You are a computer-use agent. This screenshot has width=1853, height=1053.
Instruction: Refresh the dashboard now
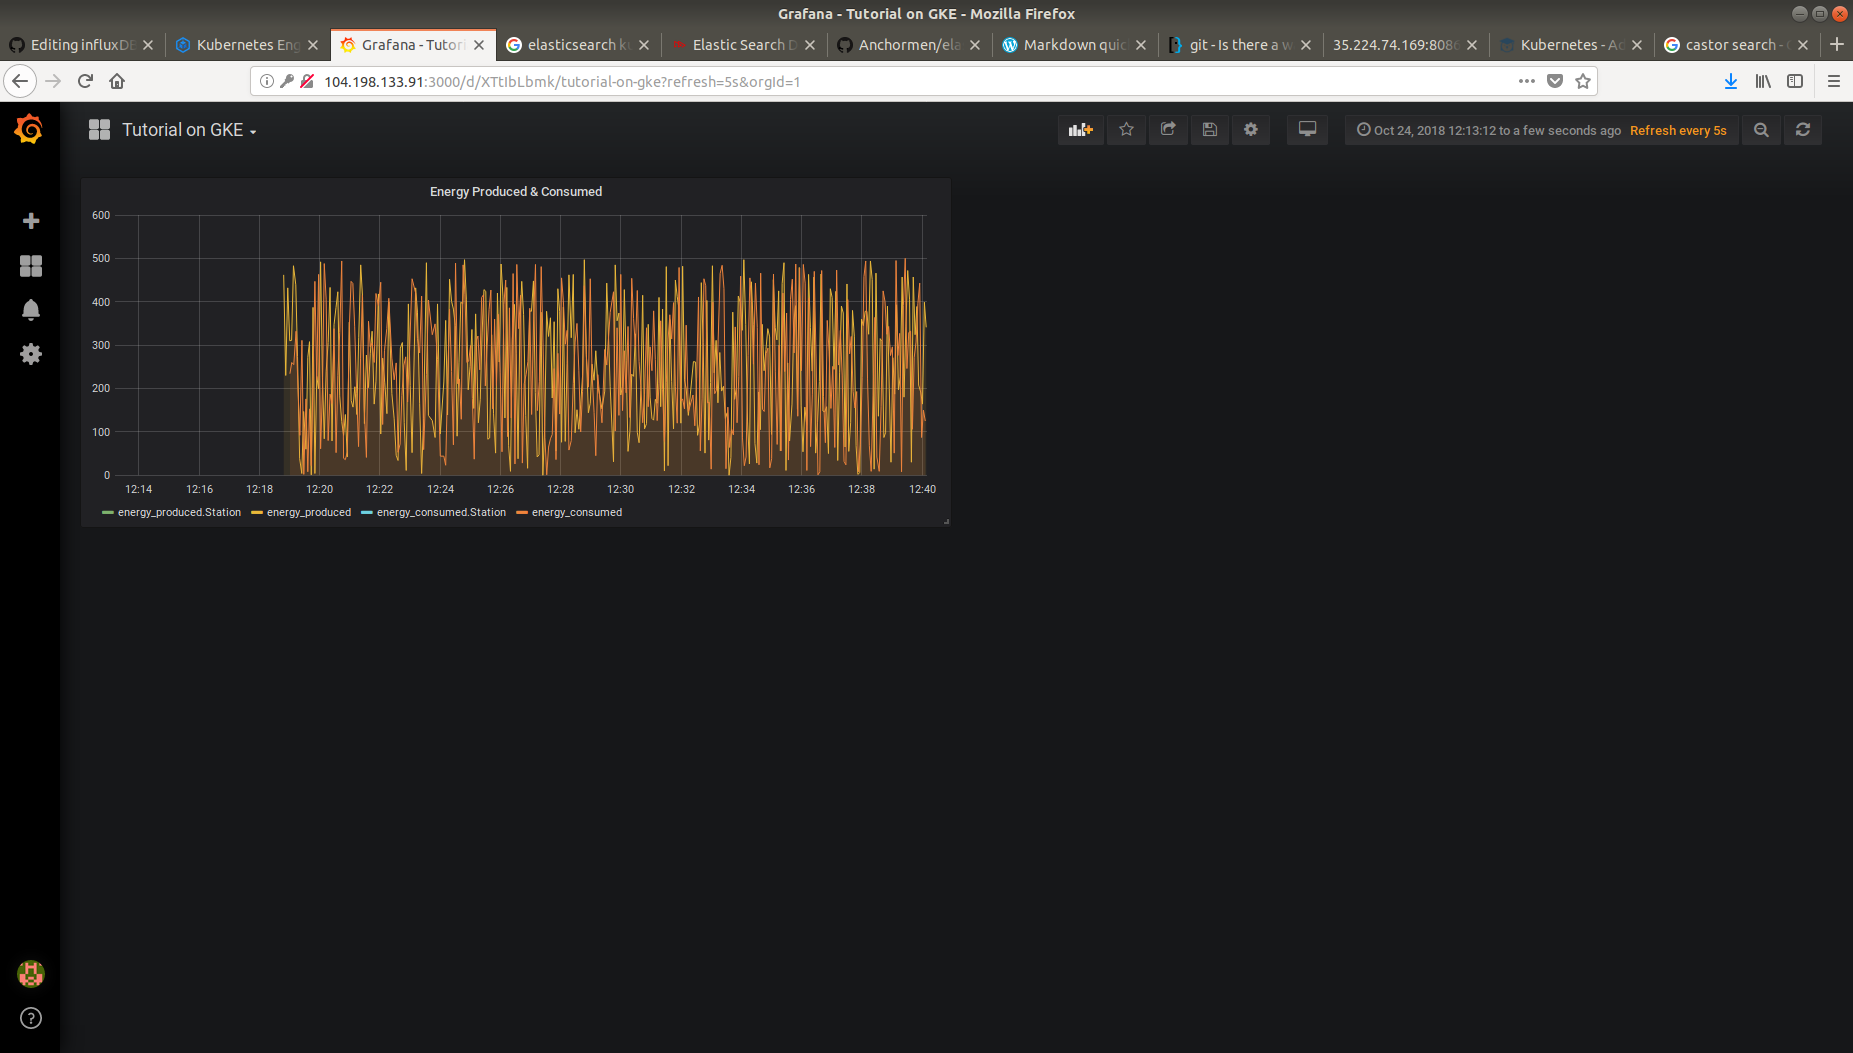(x=1803, y=130)
